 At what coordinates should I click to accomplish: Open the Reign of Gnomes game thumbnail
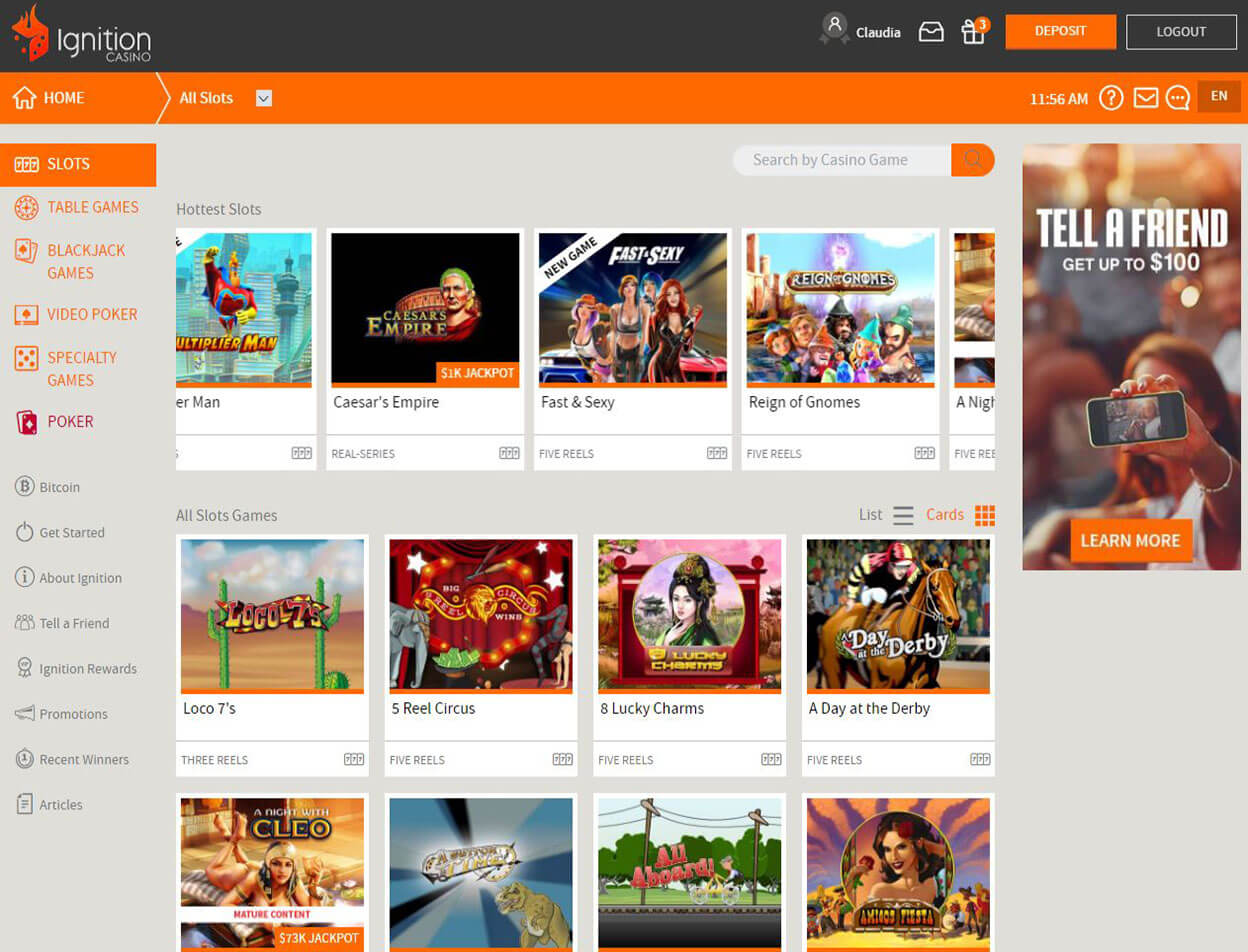tap(840, 308)
